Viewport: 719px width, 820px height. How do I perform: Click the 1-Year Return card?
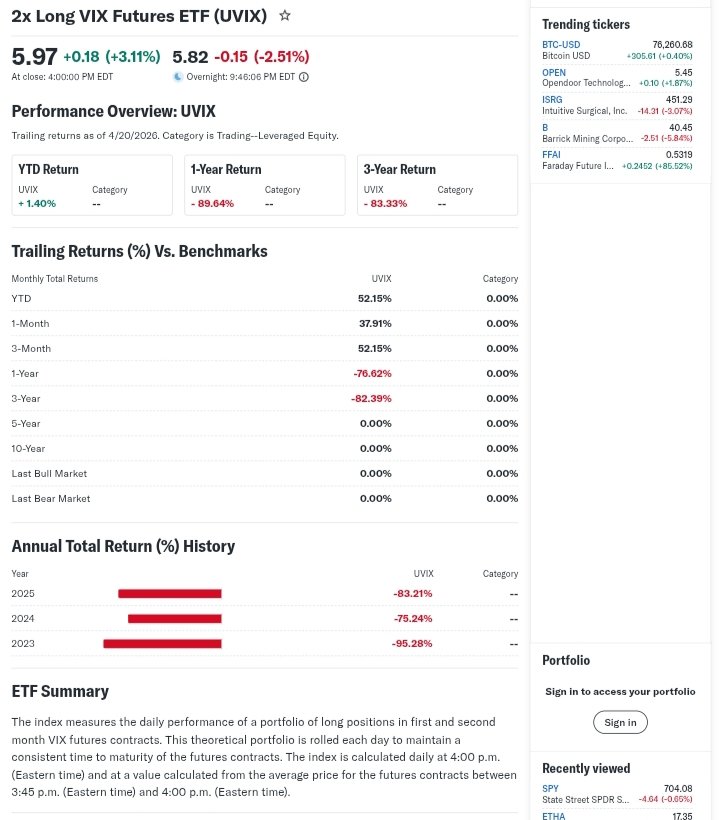click(x=264, y=185)
